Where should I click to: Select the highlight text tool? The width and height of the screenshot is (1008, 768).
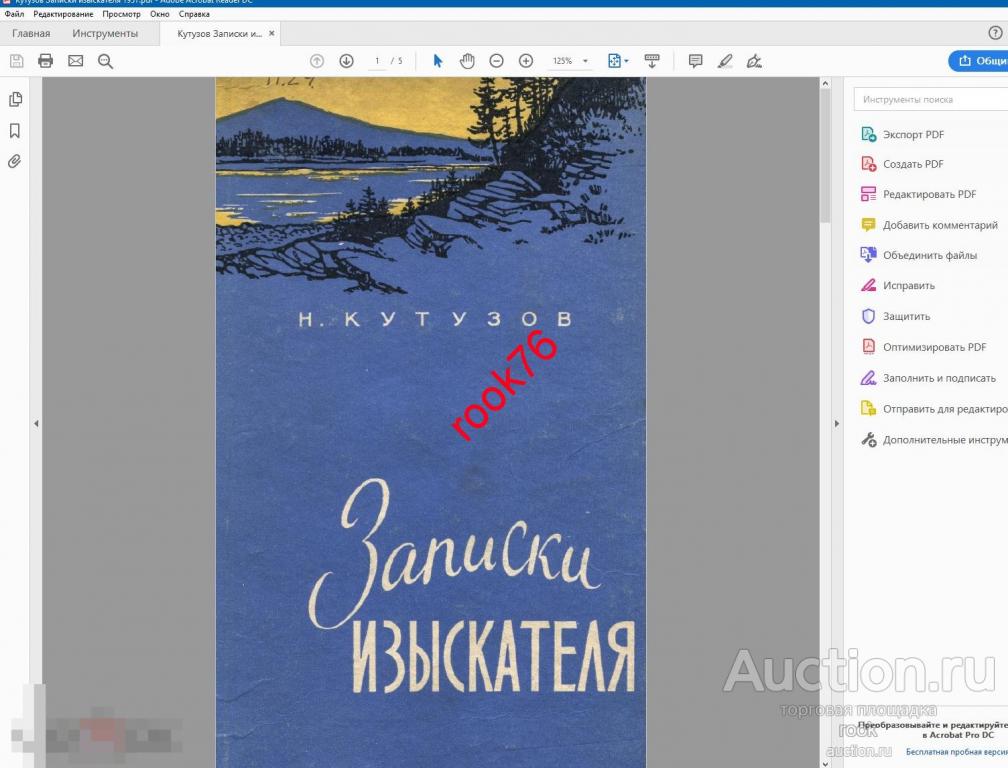[725, 61]
